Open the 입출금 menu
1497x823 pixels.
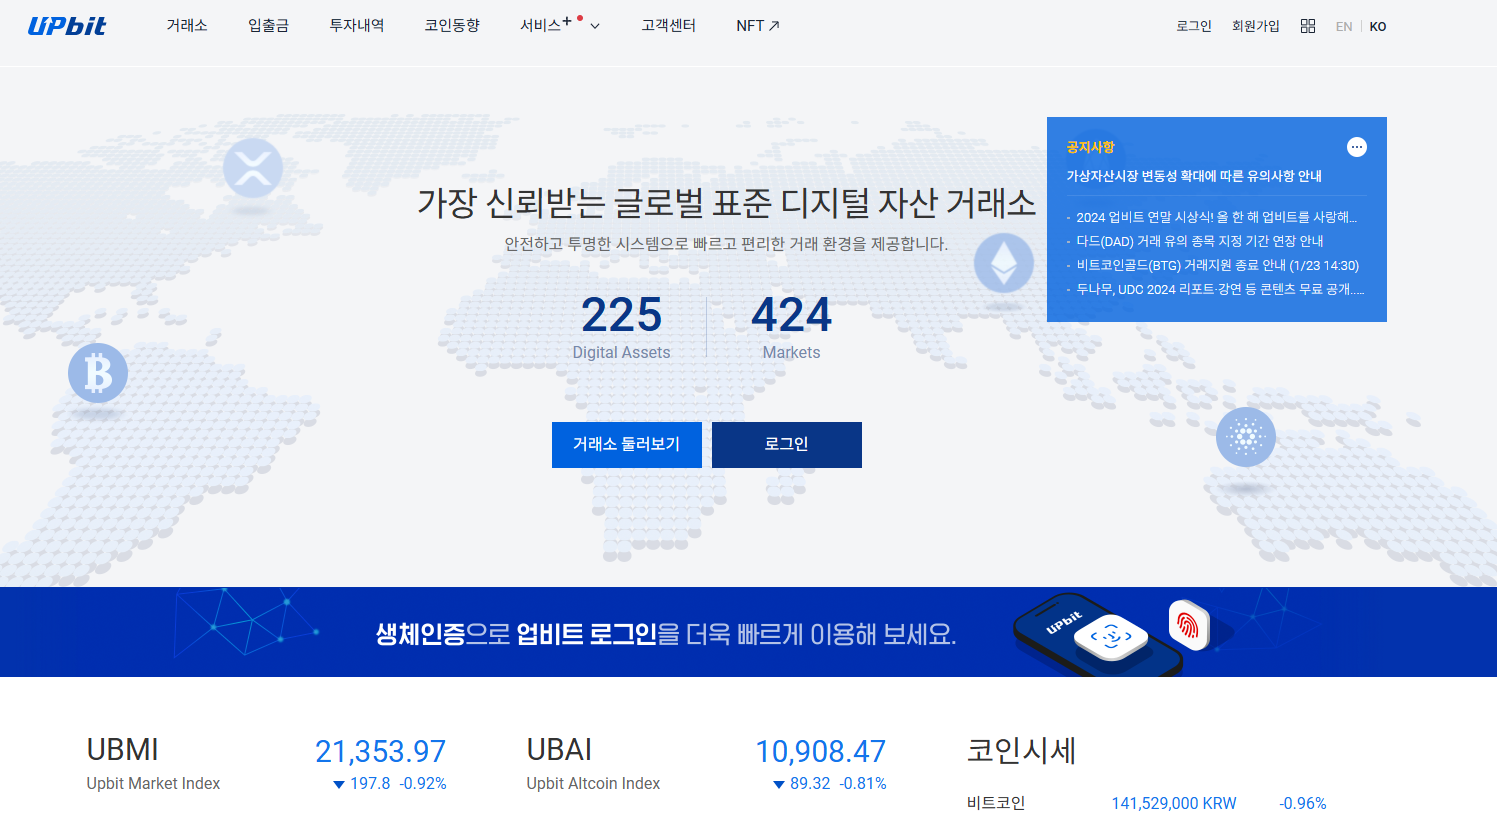point(269,26)
